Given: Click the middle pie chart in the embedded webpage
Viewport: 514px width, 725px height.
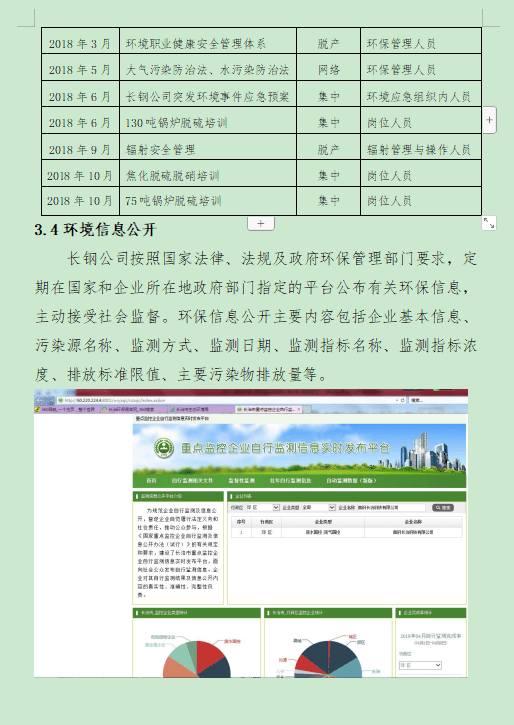Looking at the screenshot, I should (329, 659).
